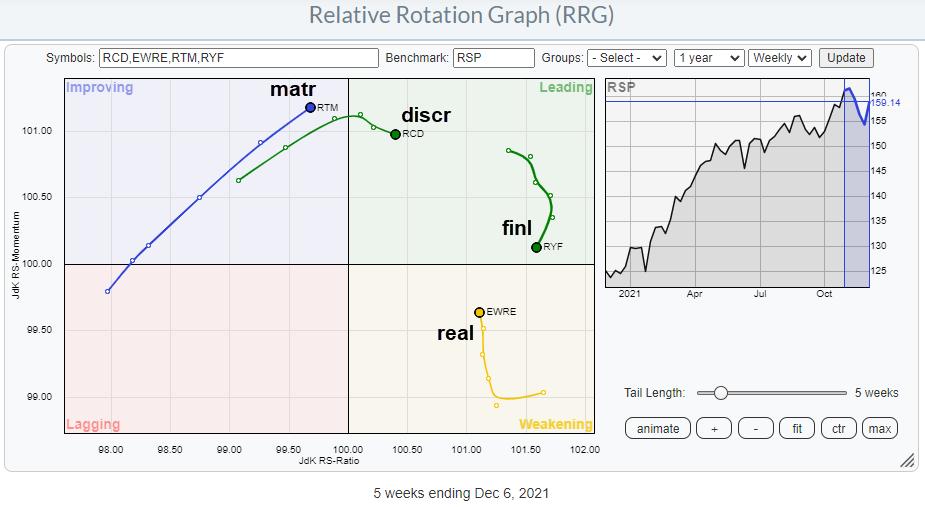Open the Groups select dropdown
Screen dimensions: 925x507
pos(627,58)
